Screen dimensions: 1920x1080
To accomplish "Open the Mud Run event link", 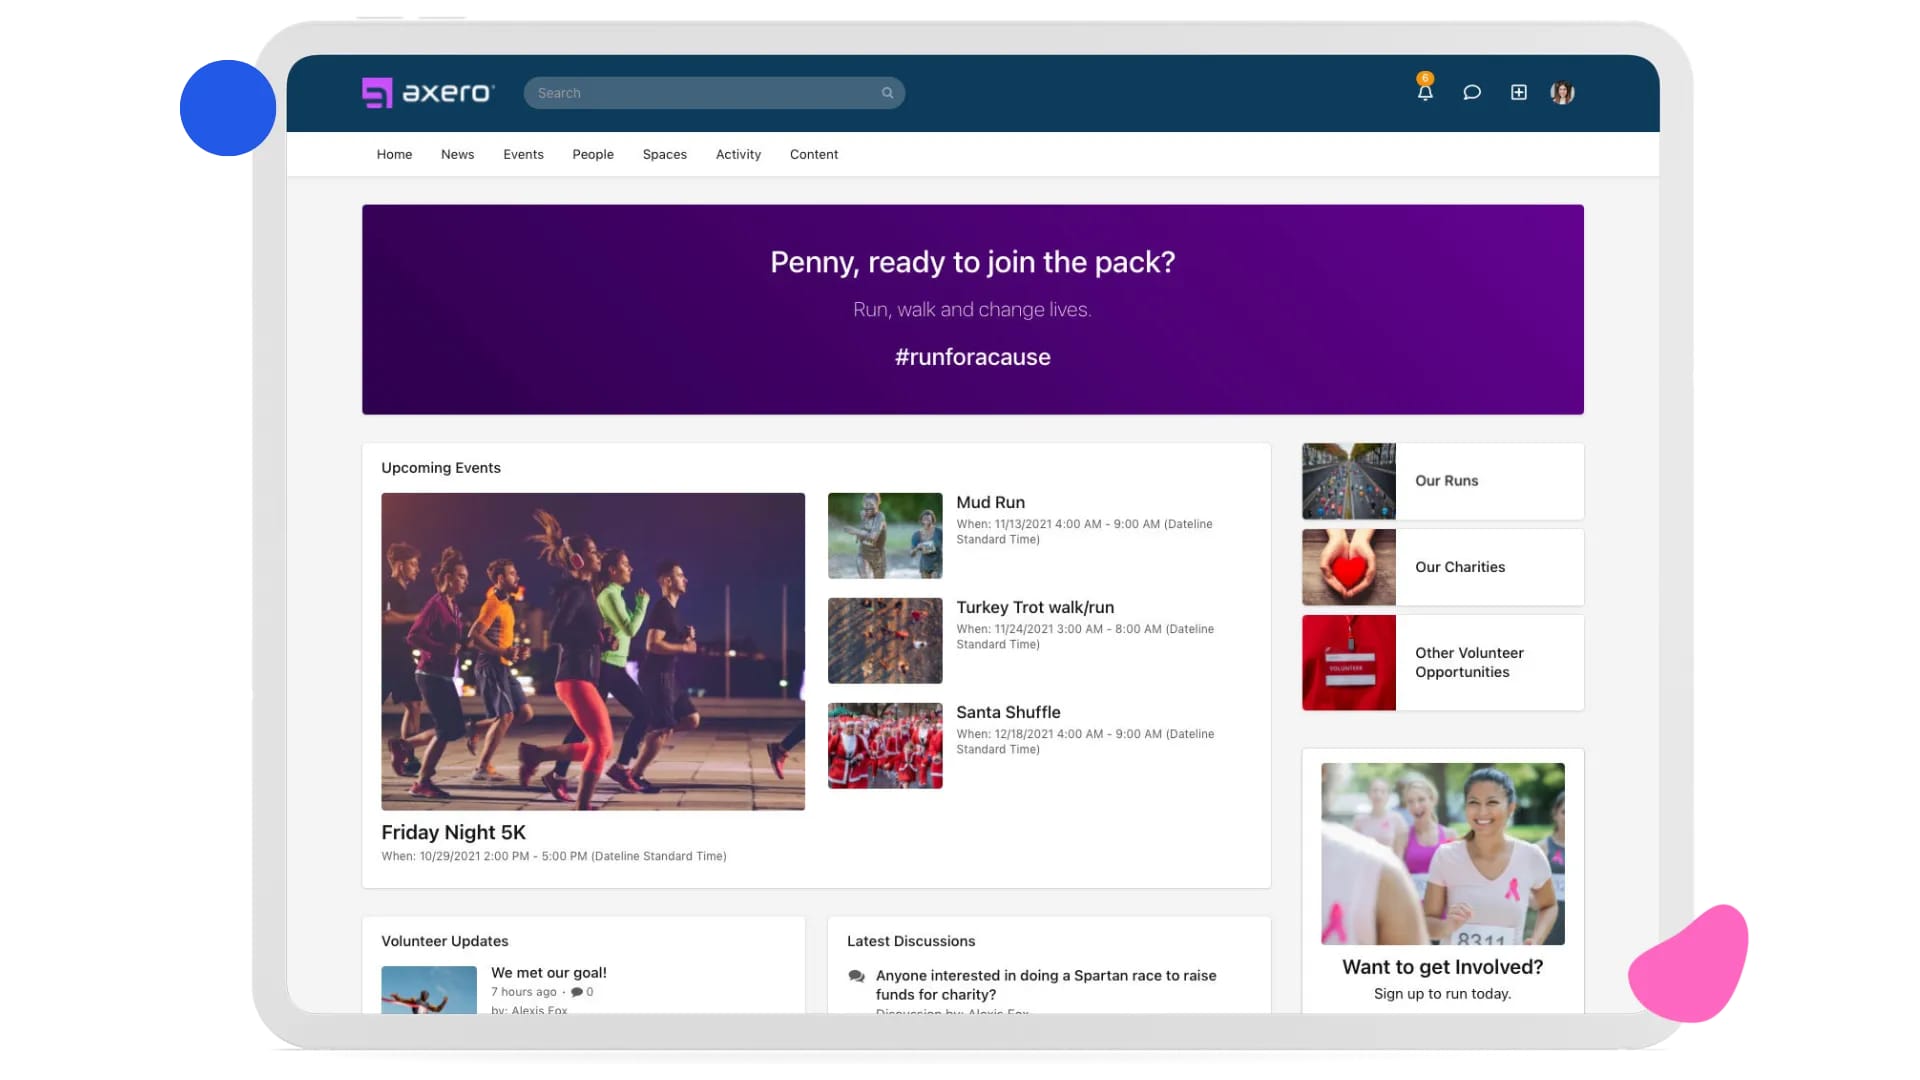I will [990, 502].
